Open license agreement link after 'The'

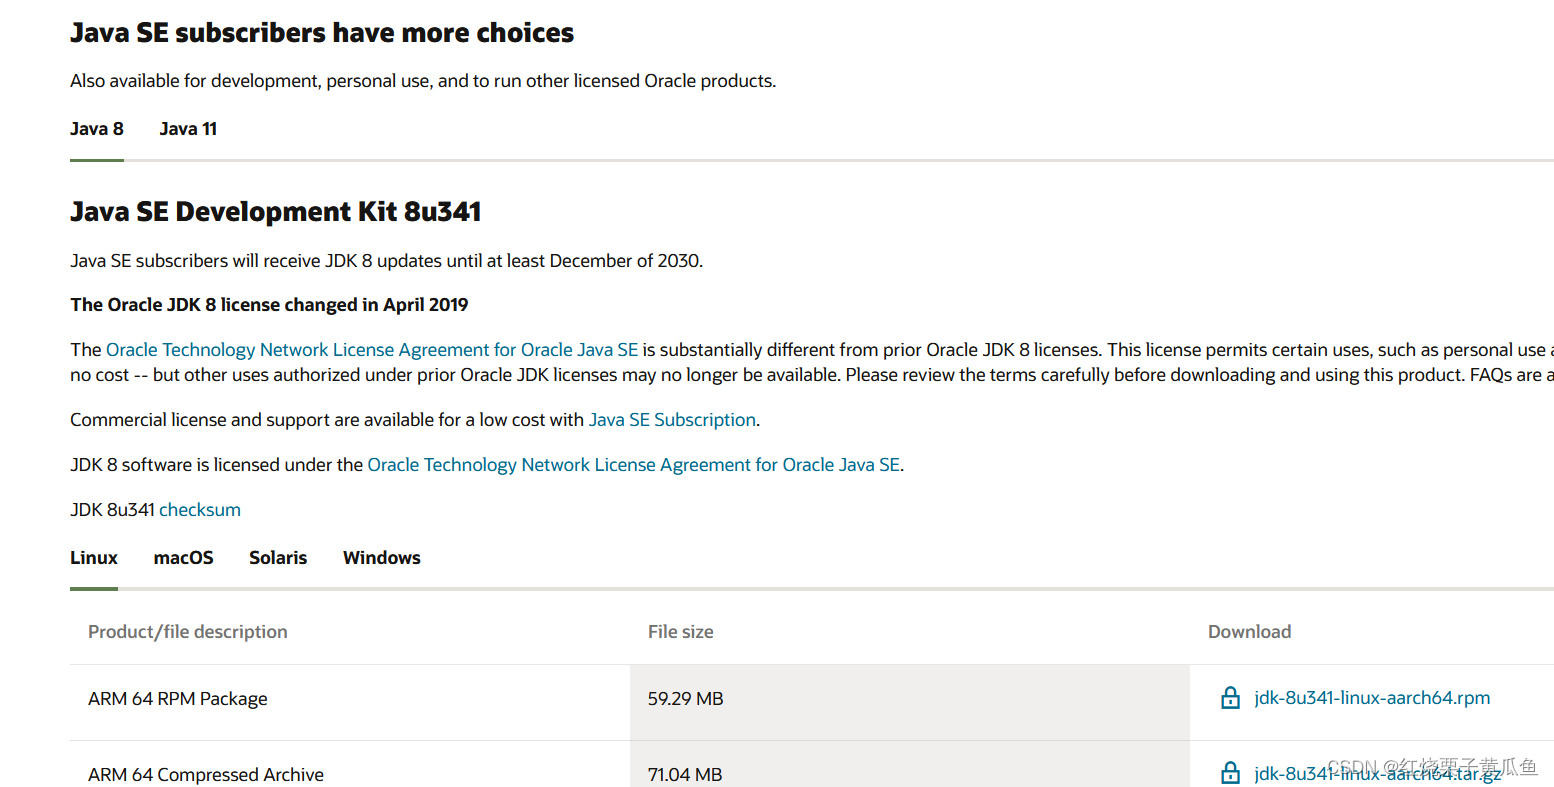[x=372, y=350]
